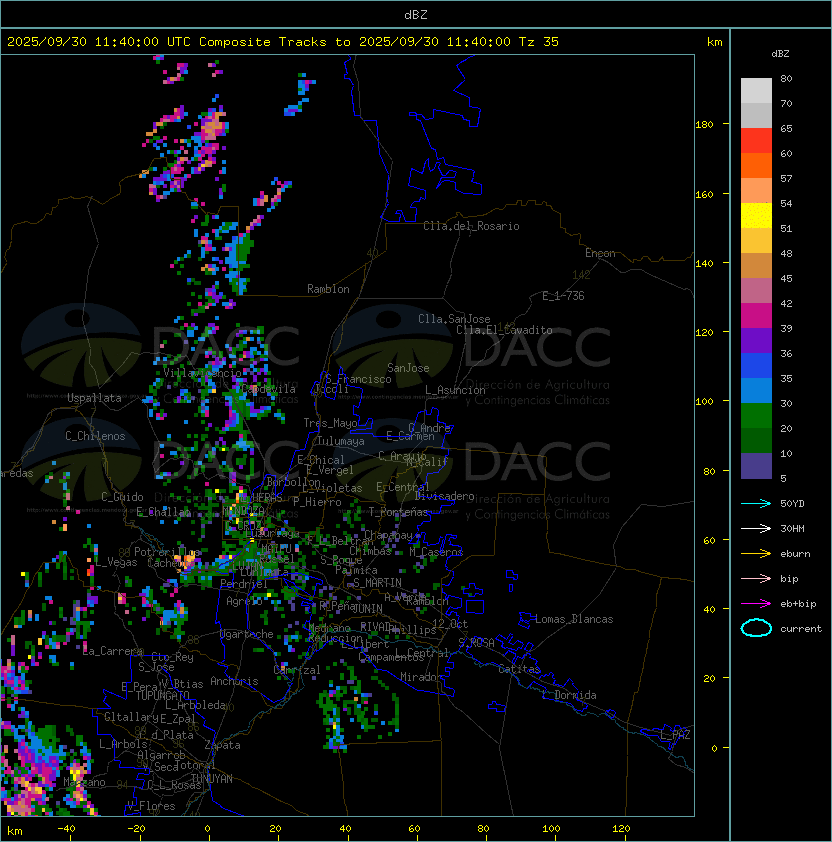Image resolution: width=832 pixels, height=842 pixels.
Task: Click the Tres_Mayo place label
Action: [330, 423]
